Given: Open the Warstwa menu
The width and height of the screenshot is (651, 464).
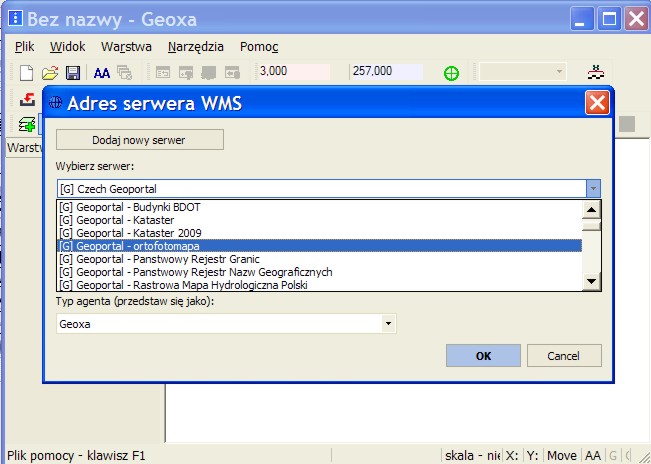Looking at the screenshot, I should [x=126, y=46].
